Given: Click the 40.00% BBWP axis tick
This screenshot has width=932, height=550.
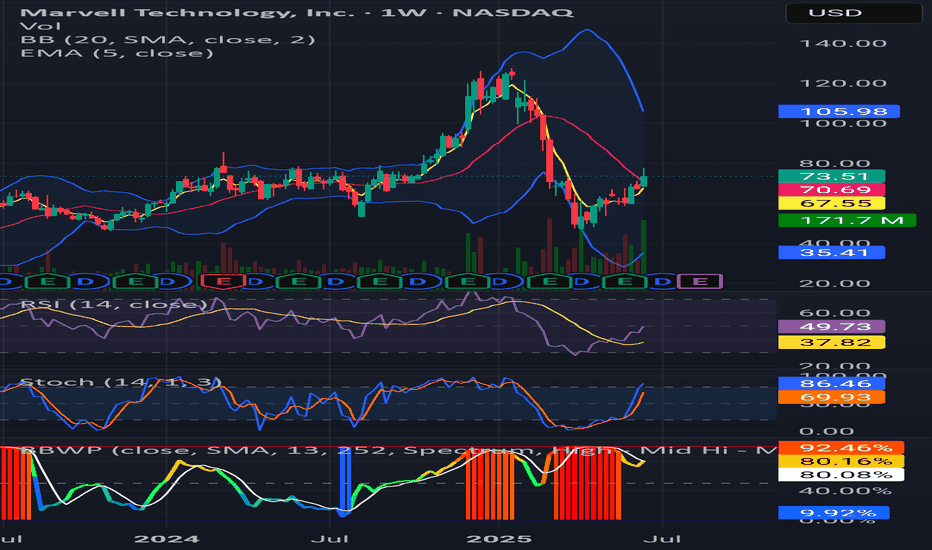Looking at the screenshot, I should tap(845, 491).
